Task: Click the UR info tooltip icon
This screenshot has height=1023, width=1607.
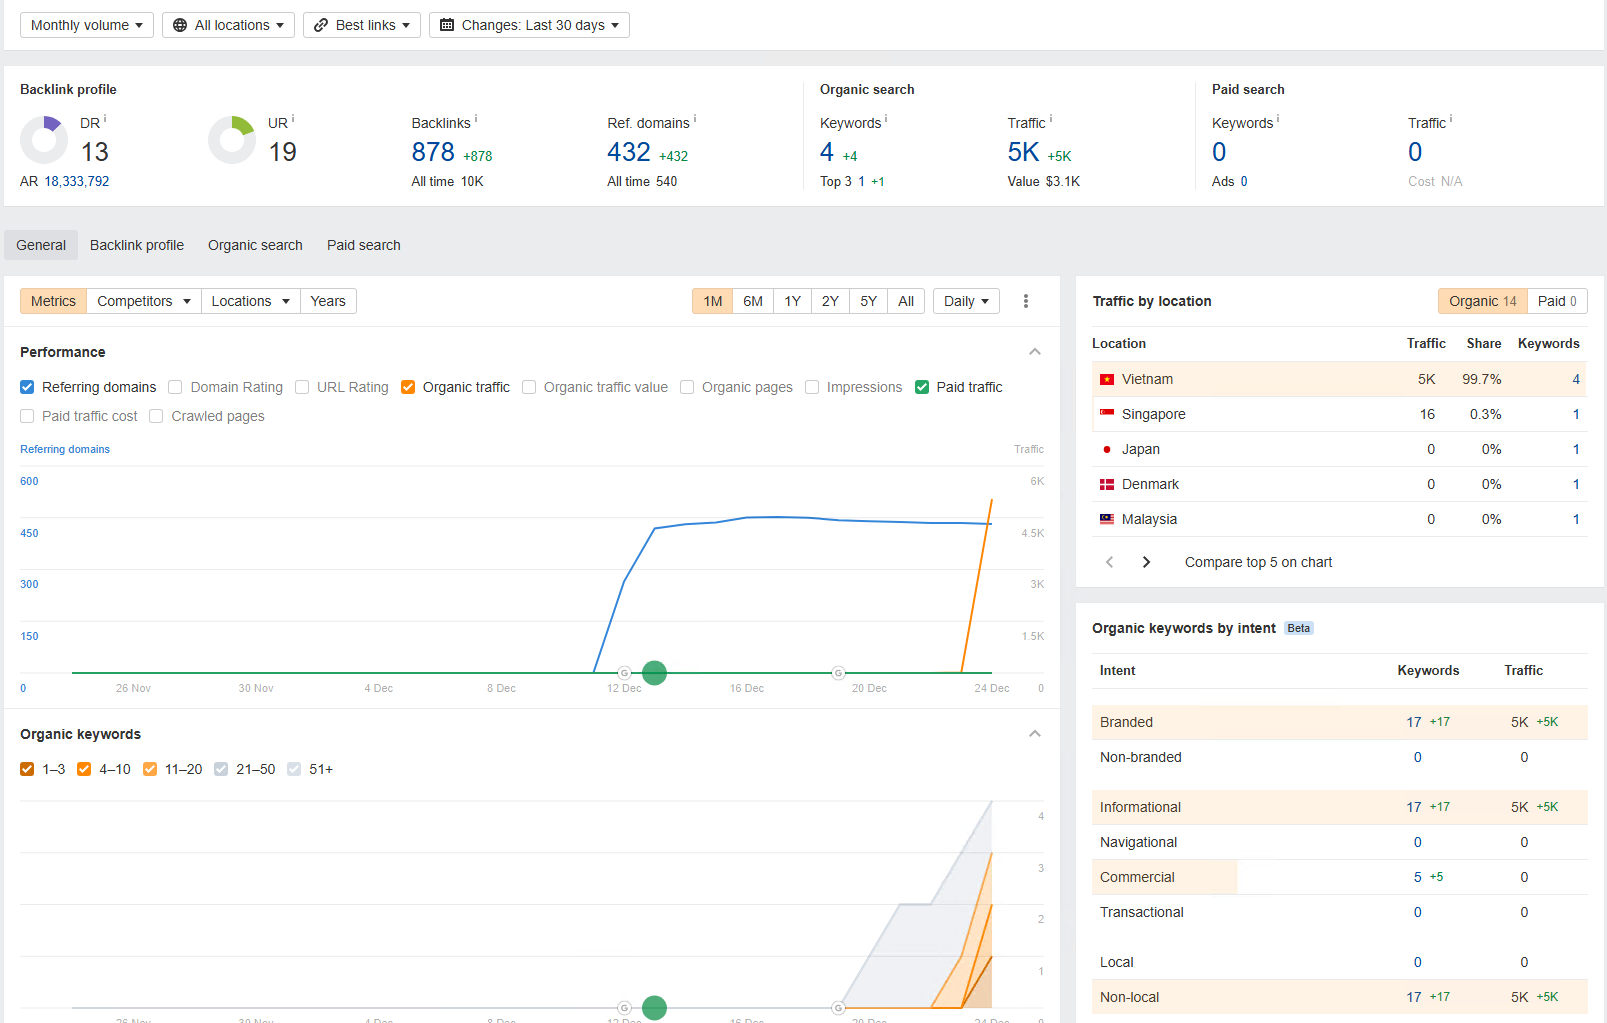Action: (x=293, y=118)
